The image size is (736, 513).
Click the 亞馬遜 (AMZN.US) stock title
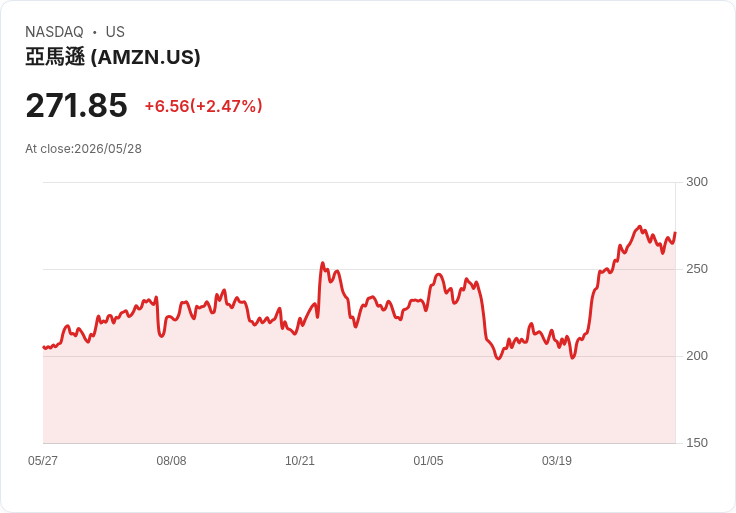click(113, 57)
